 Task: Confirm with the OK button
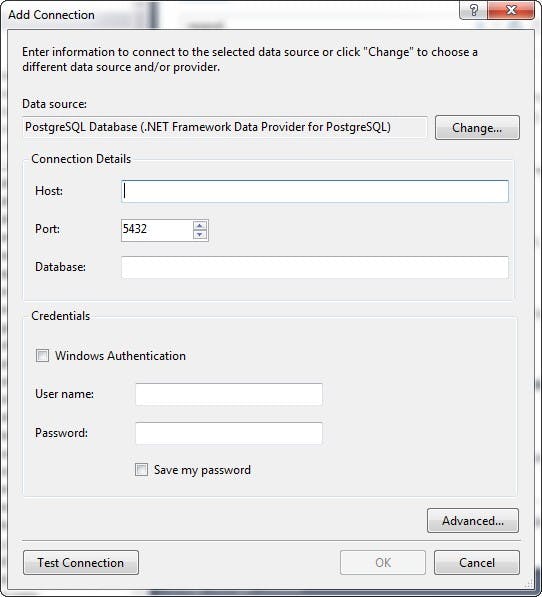click(x=383, y=562)
